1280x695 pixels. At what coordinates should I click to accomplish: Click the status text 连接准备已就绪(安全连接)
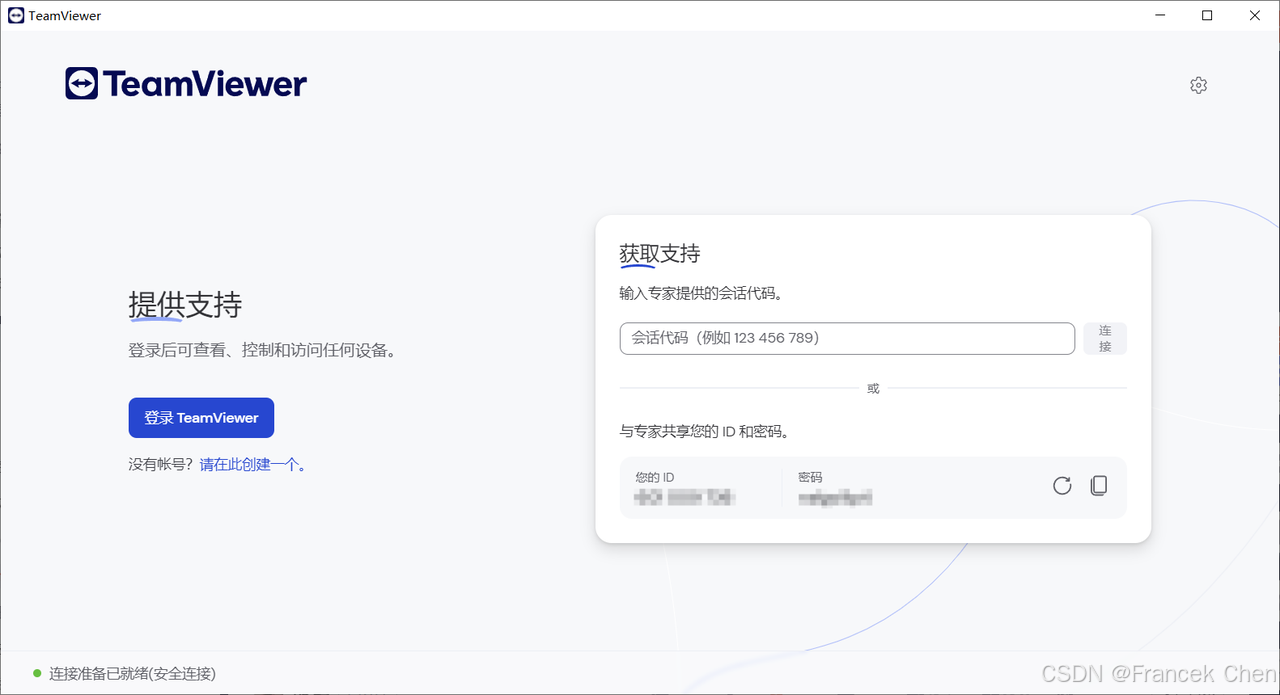tap(133, 674)
